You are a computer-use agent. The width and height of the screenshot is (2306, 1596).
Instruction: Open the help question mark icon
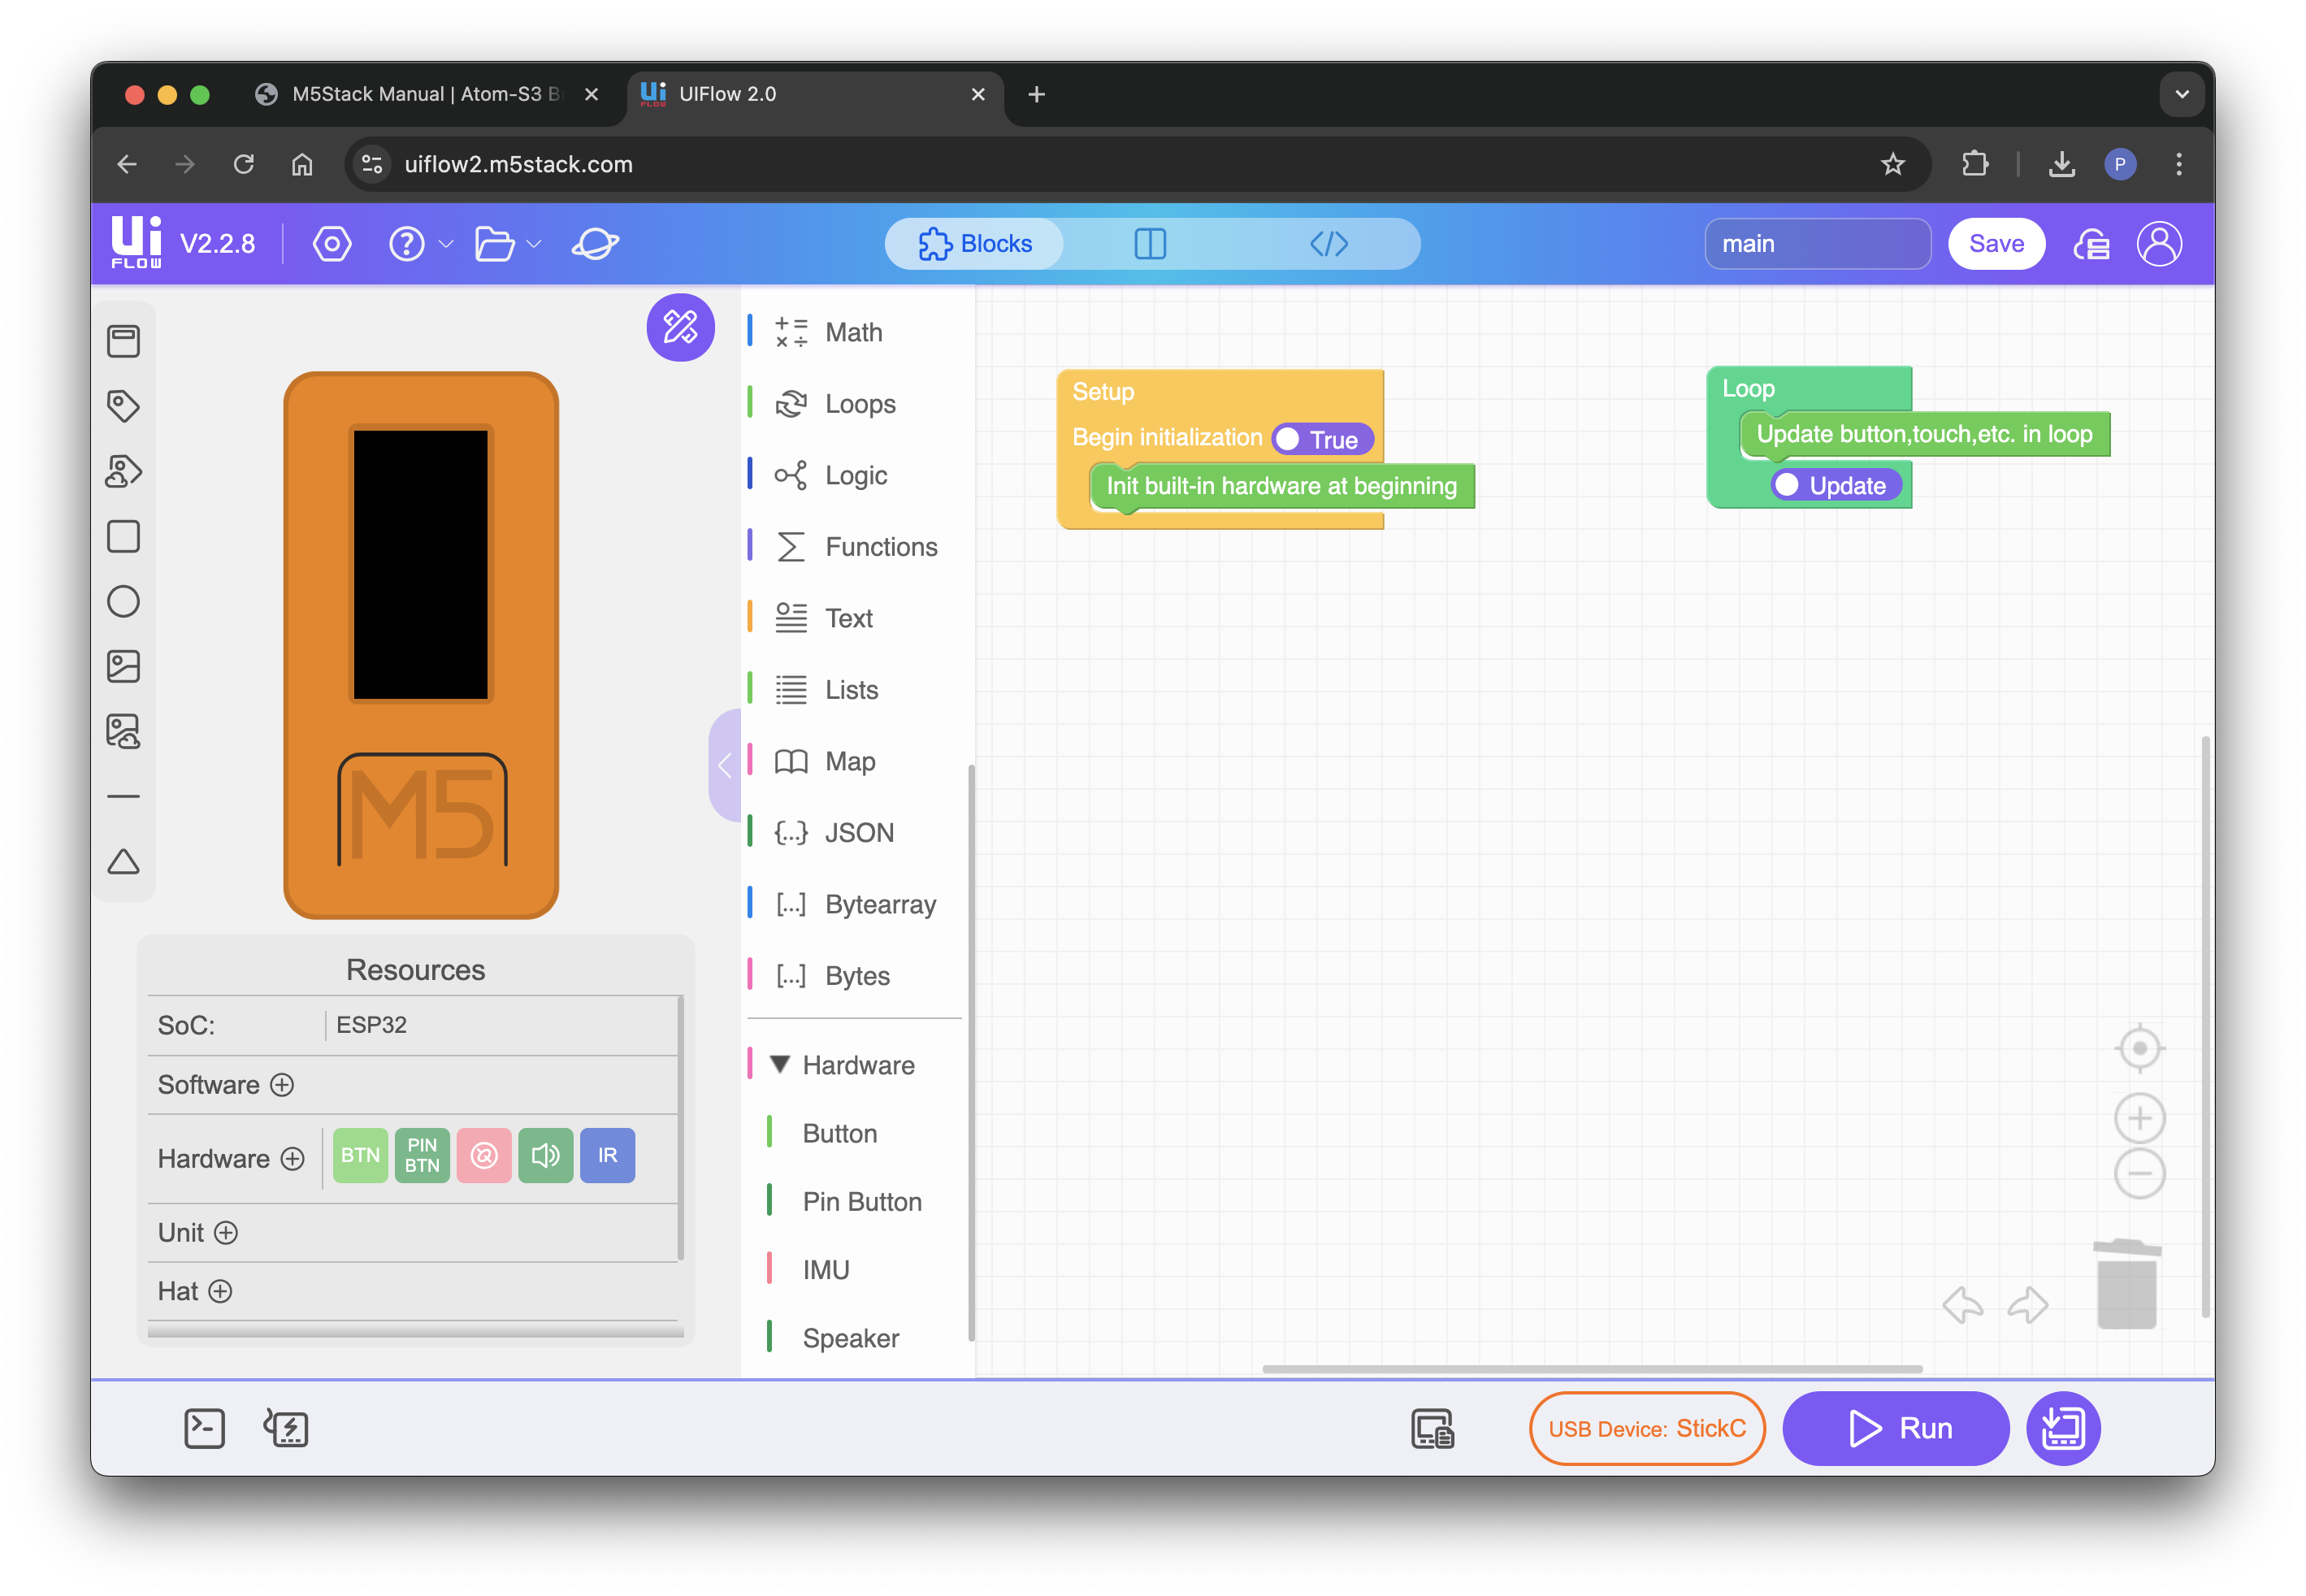(x=406, y=244)
